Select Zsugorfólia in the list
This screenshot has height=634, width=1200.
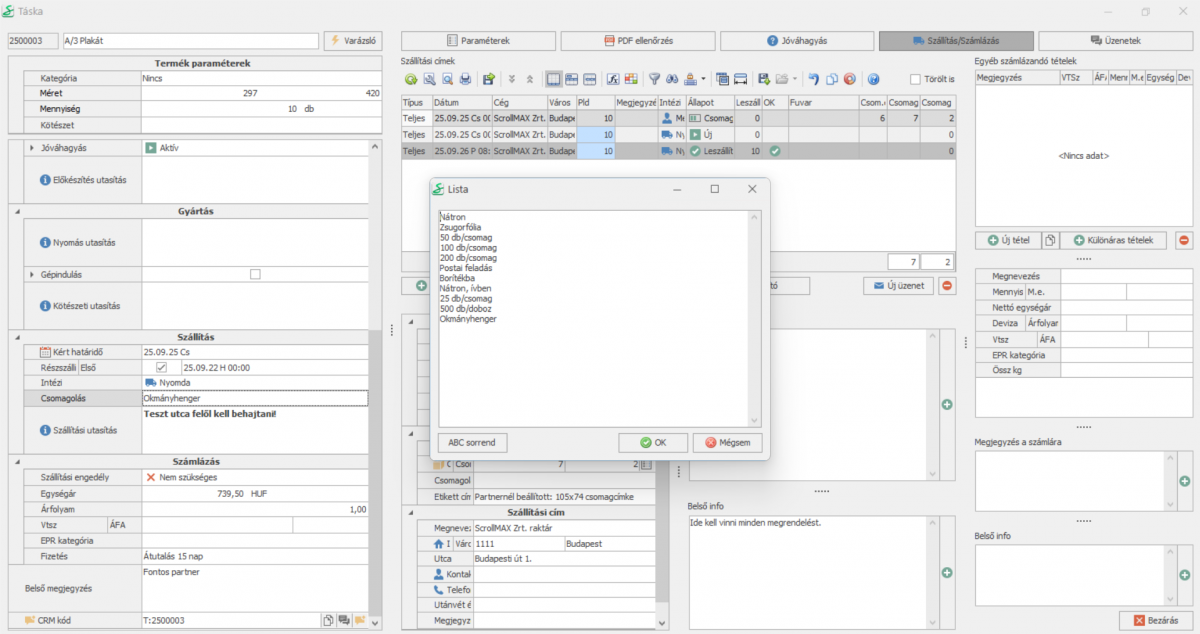tap(461, 227)
